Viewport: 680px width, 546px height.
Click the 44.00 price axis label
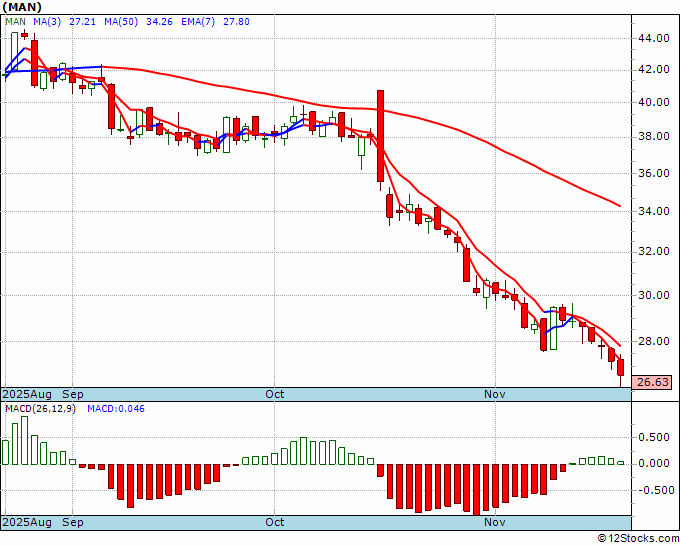tap(654, 39)
